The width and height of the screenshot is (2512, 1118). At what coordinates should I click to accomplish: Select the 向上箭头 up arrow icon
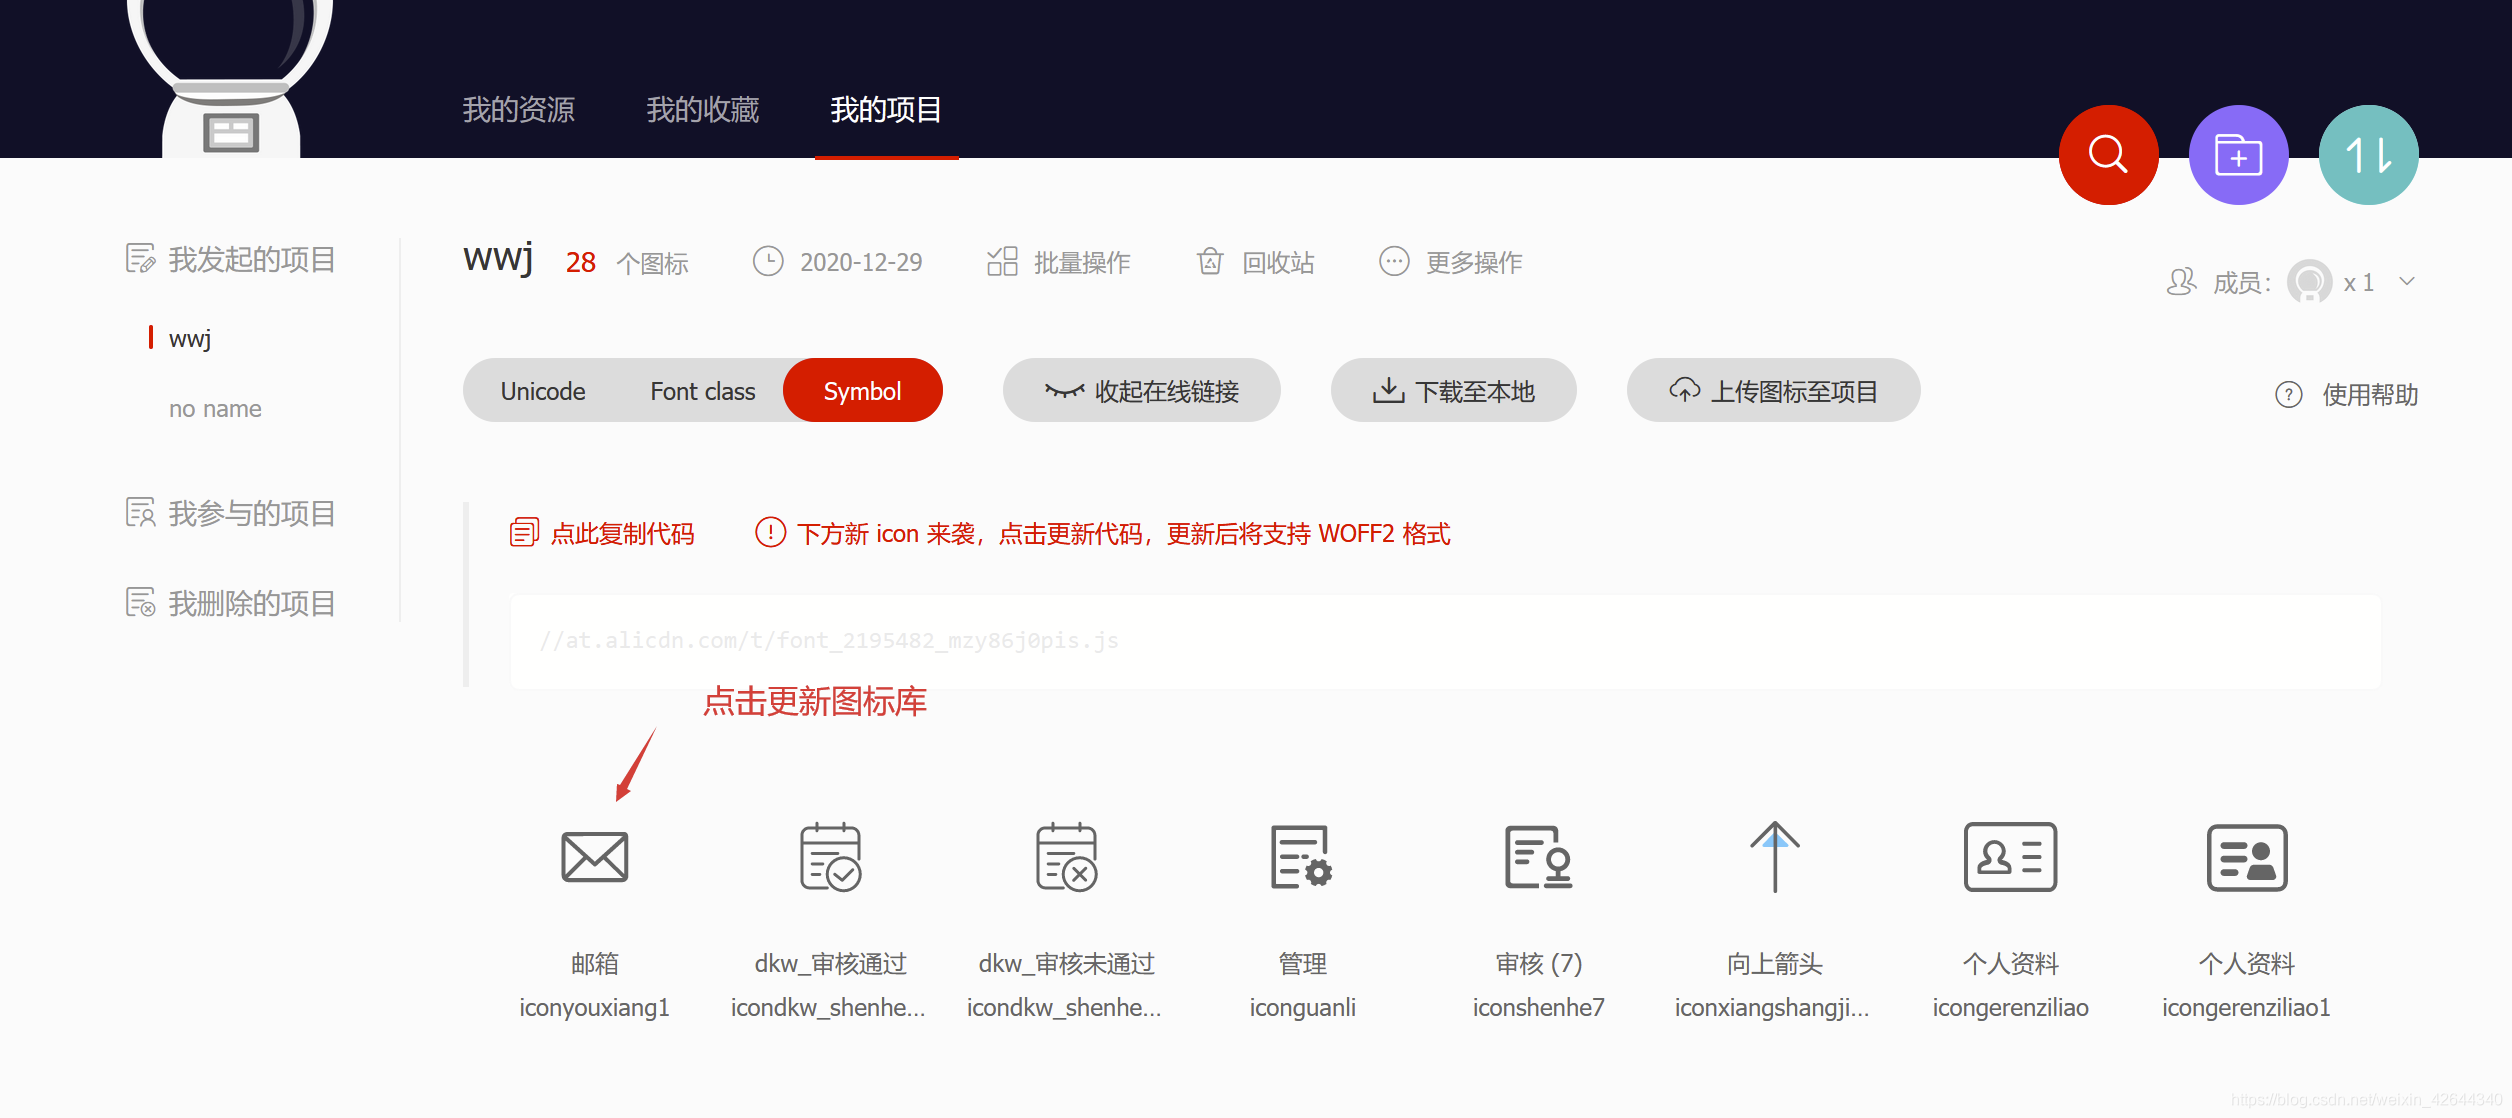coord(1774,857)
